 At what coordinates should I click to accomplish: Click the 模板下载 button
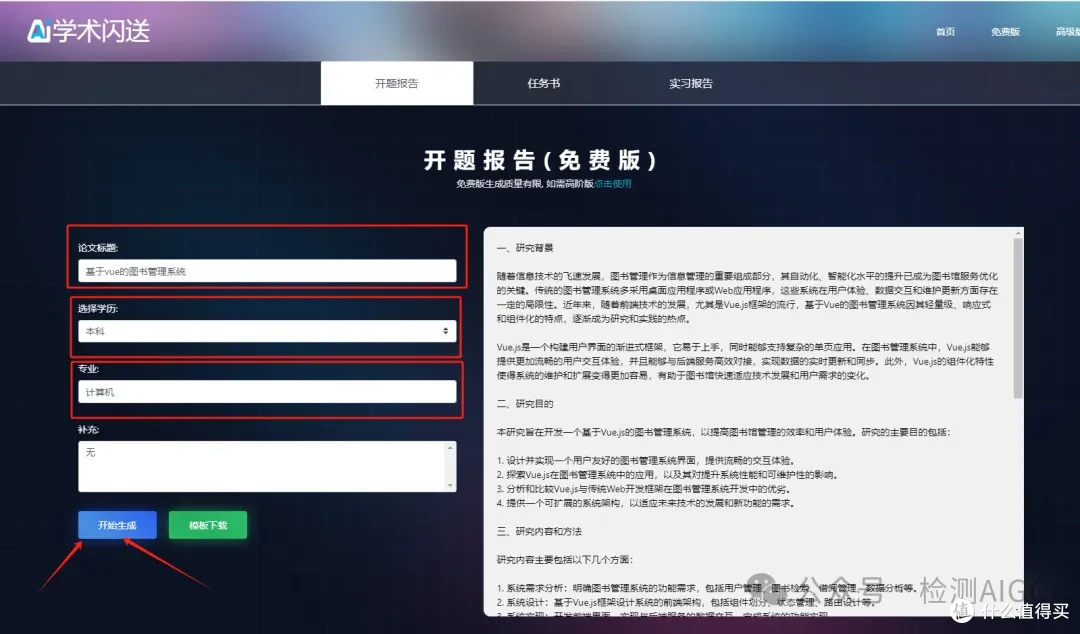(x=208, y=525)
